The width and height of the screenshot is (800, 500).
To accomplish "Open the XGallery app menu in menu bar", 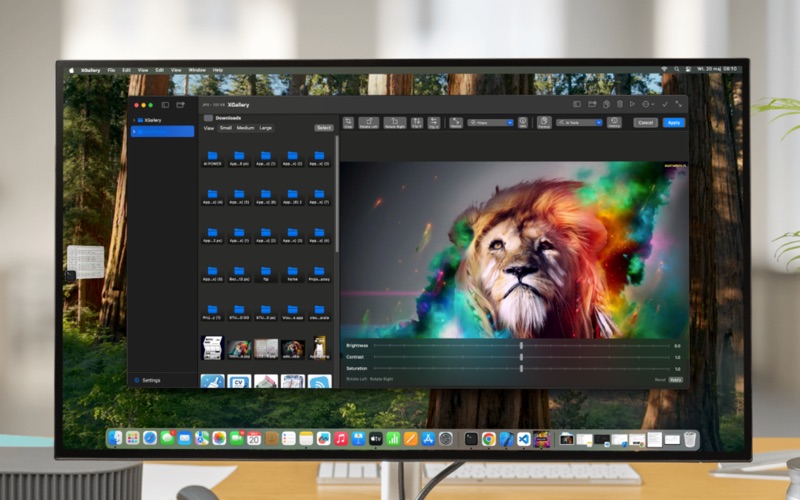I will 90,70.
